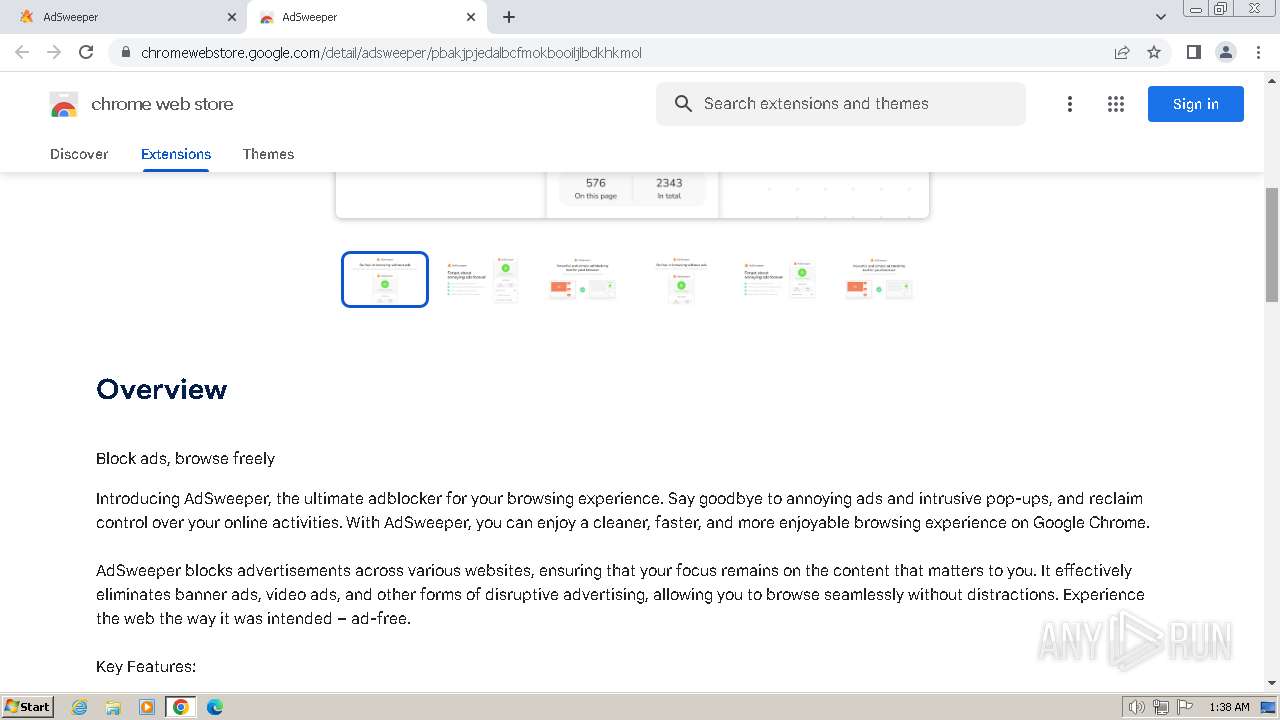Click the Overview heading
1280x720 pixels.
click(x=162, y=389)
